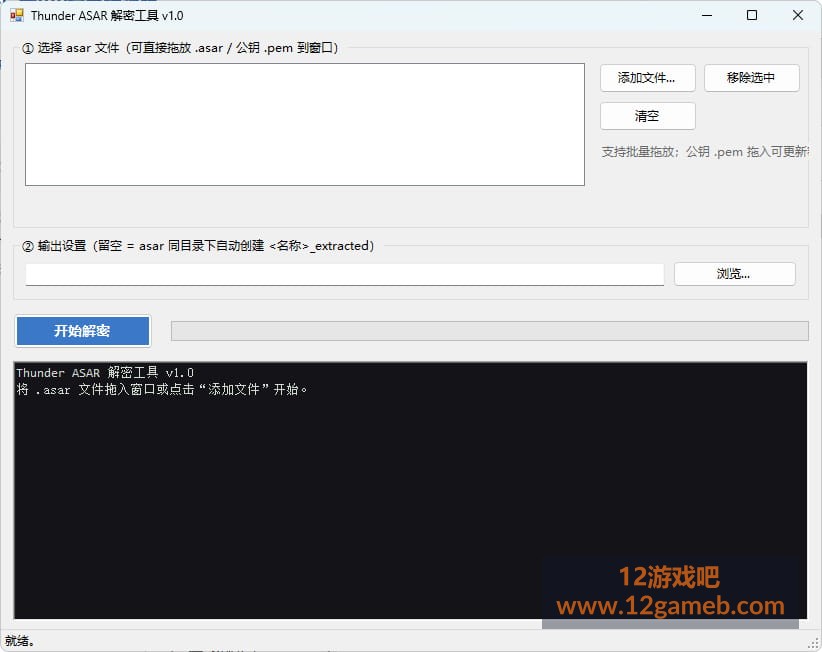Close the Thunder ASAR window
Screen dimensions: 822x652
pyautogui.click(x=797, y=15)
